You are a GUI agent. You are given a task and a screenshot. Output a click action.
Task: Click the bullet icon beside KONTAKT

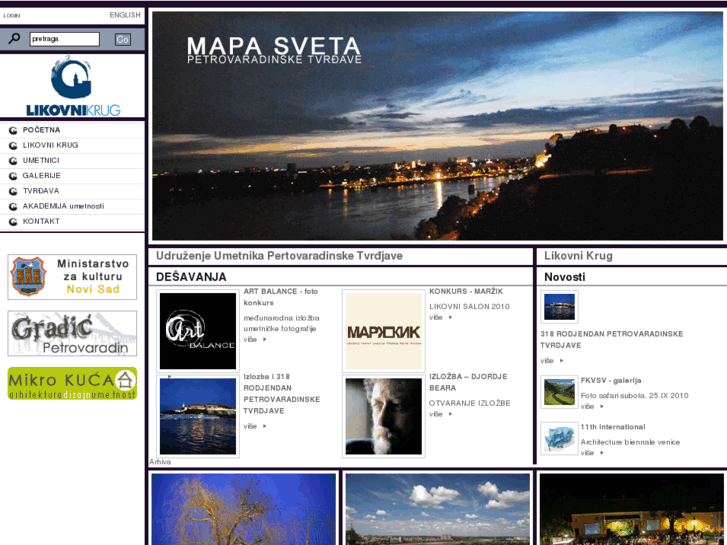point(13,222)
